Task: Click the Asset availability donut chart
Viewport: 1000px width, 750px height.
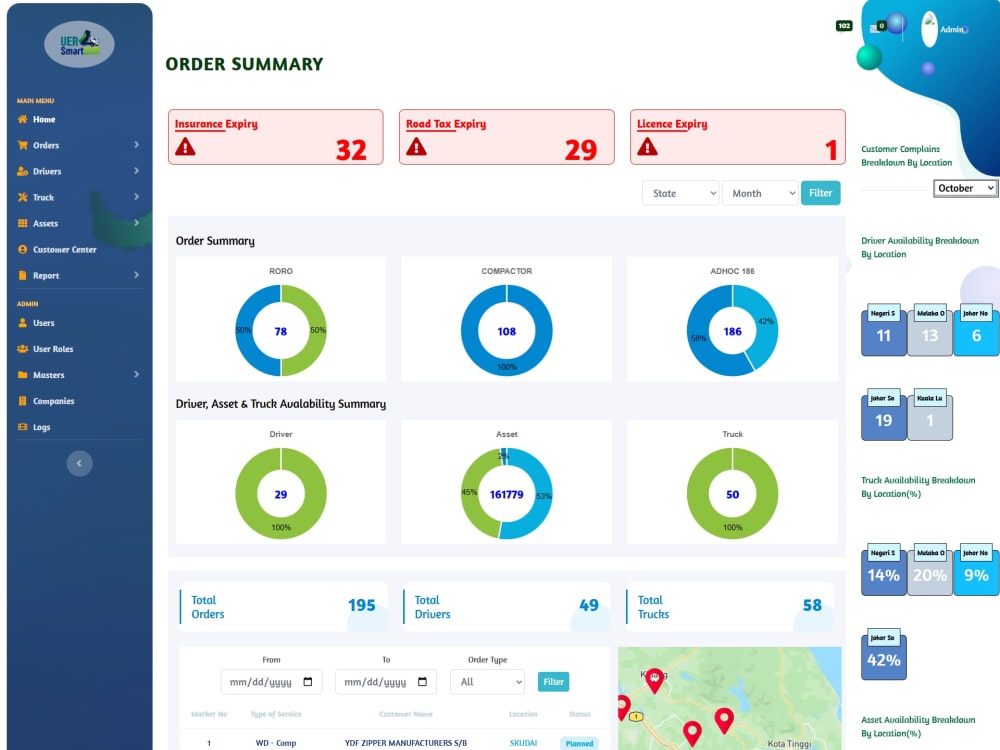Action: pyautogui.click(x=506, y=494)
